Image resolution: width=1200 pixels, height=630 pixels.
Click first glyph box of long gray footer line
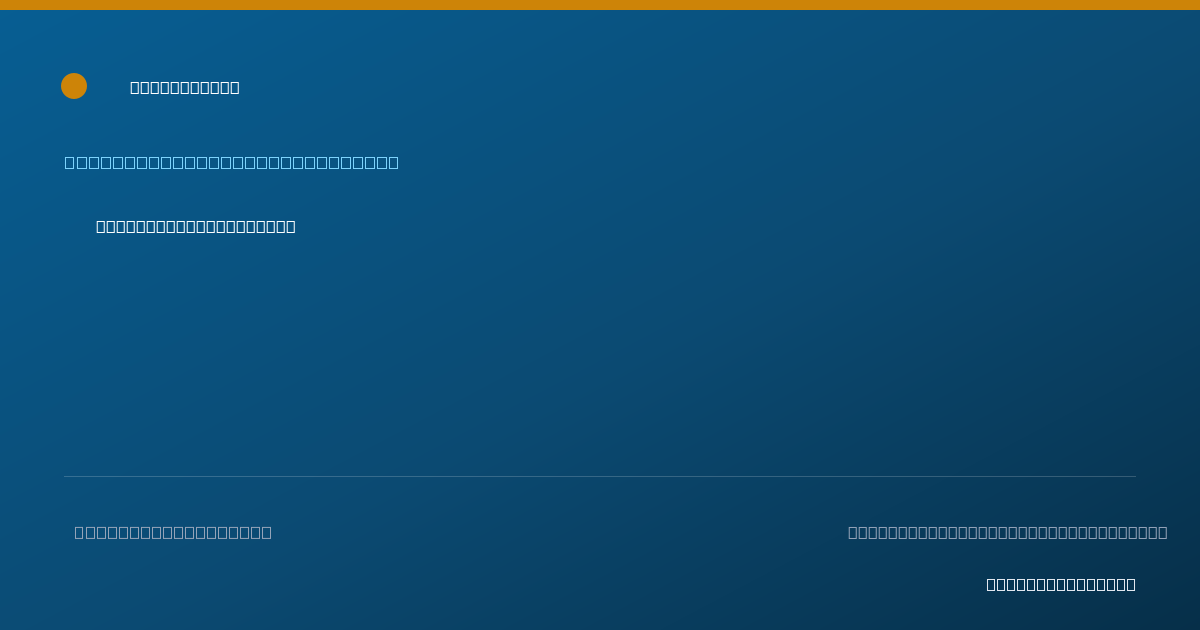click(853, 532)
